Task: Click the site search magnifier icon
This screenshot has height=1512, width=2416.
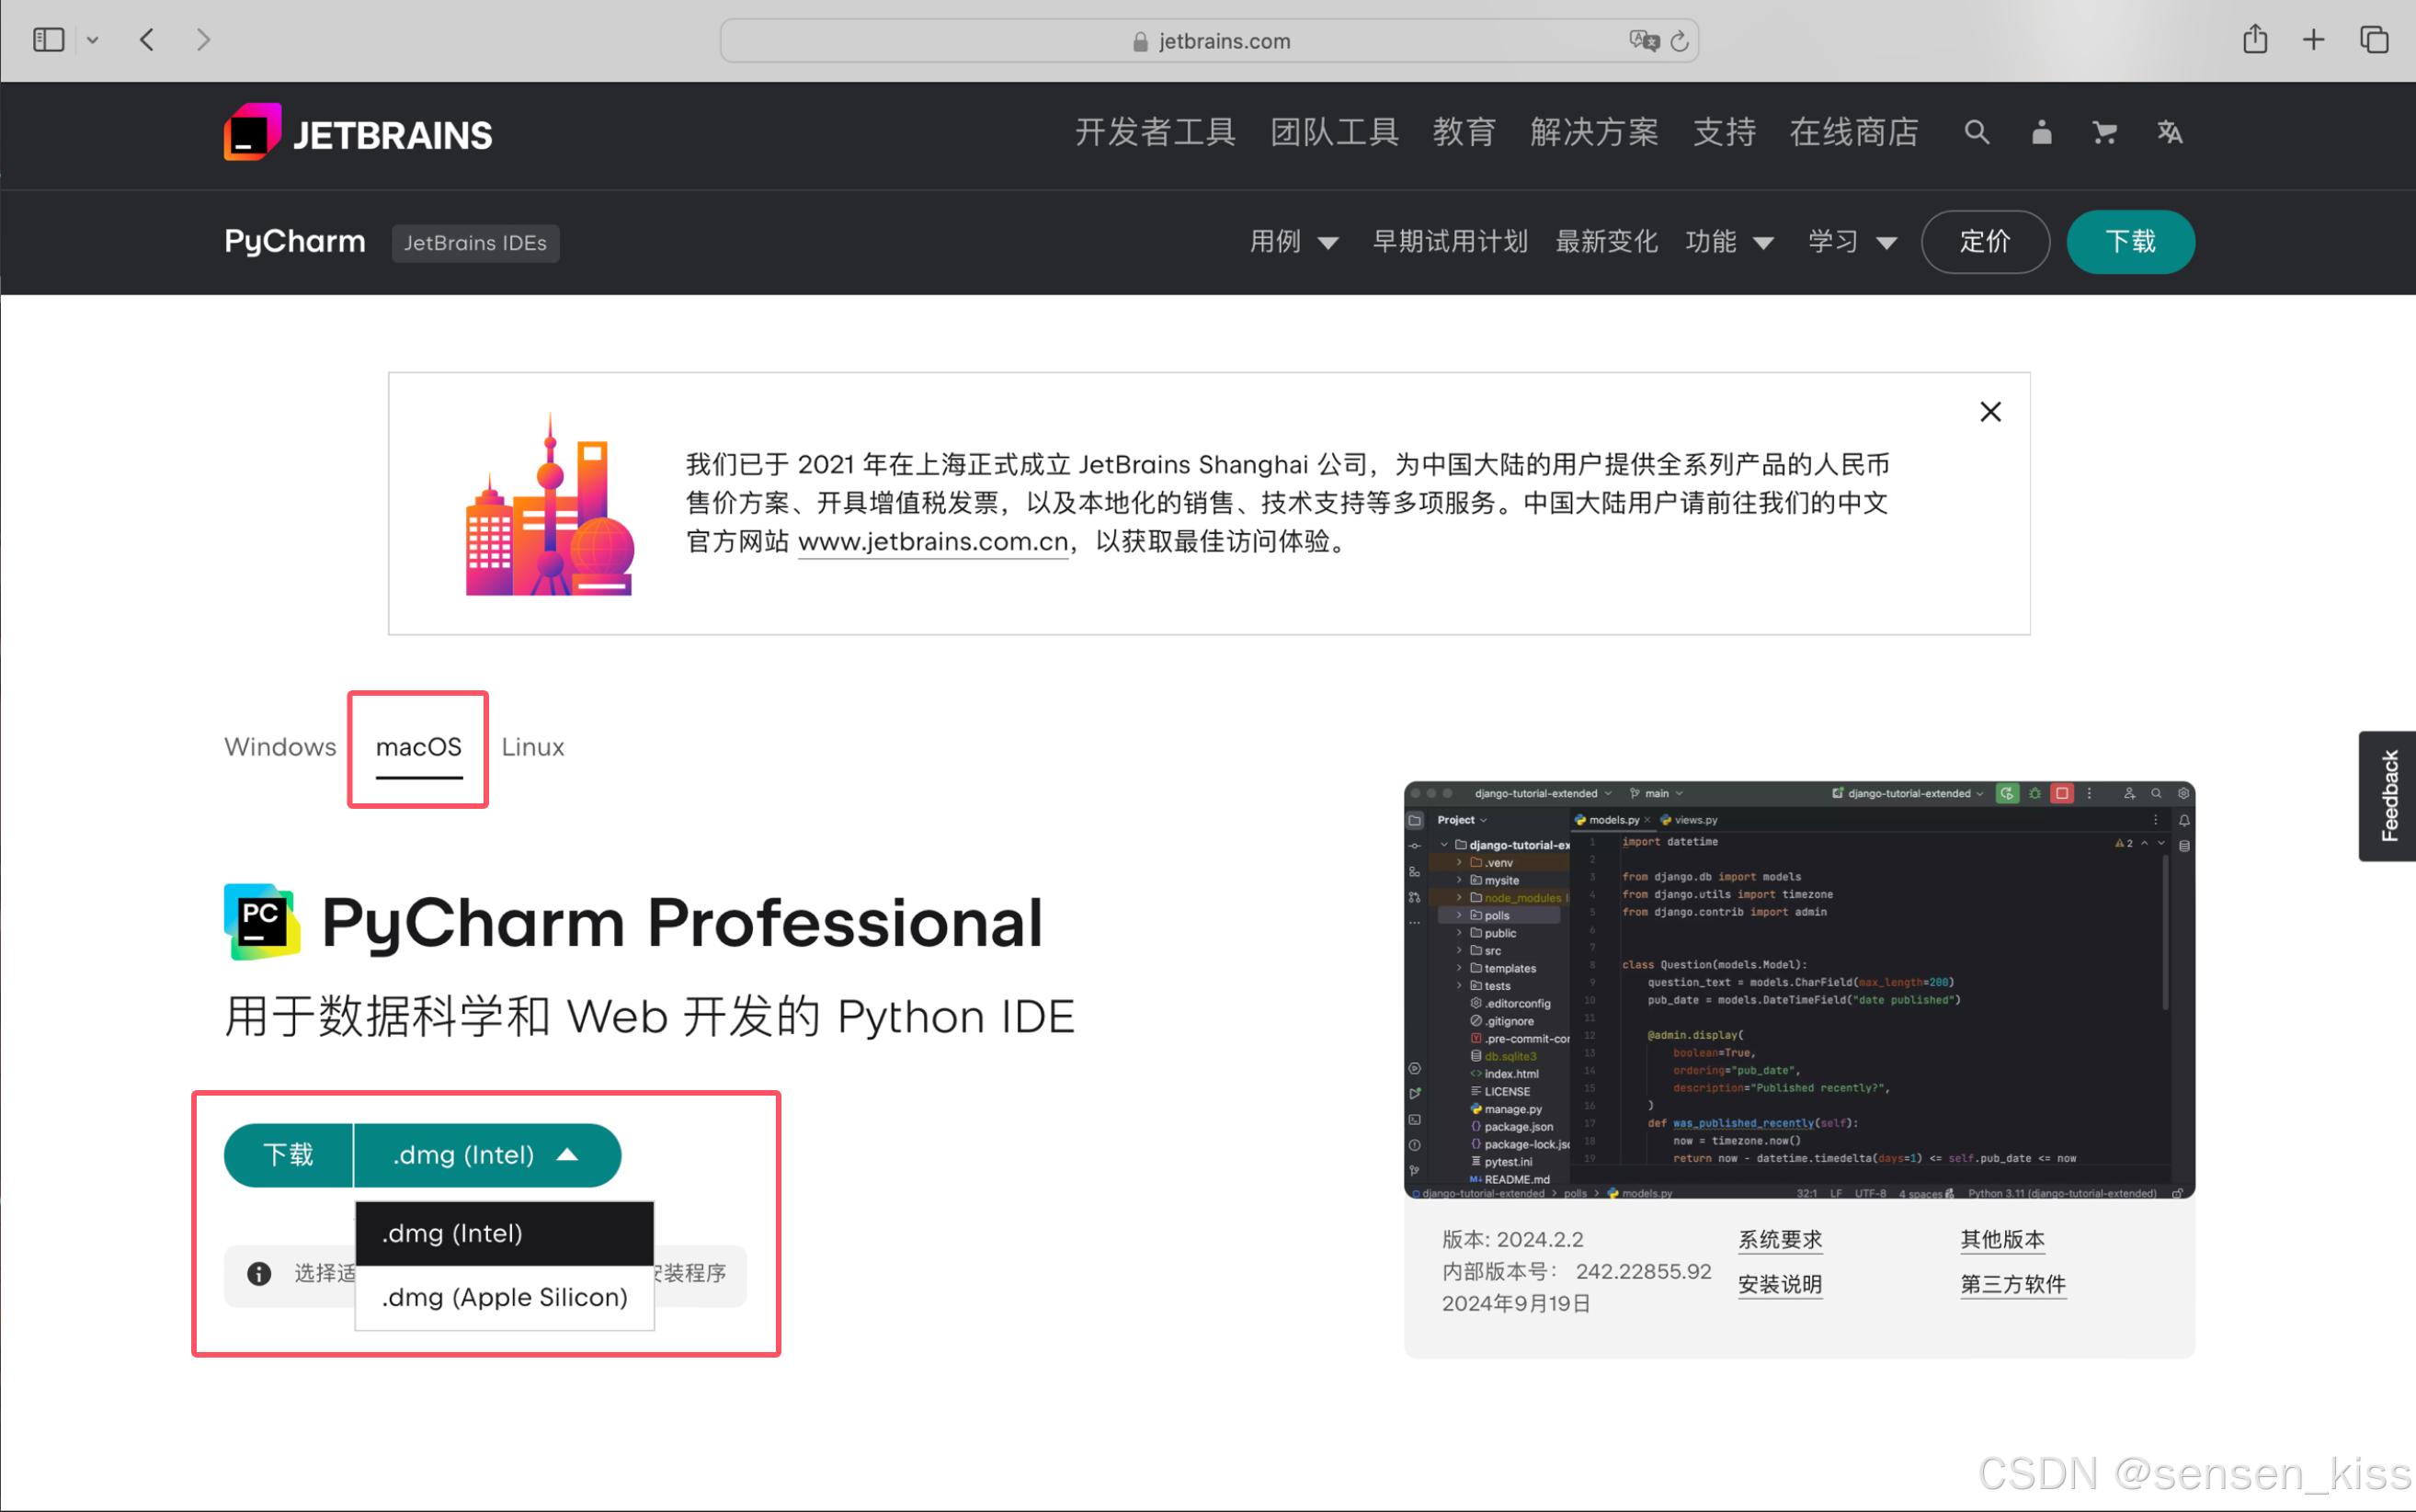Action: click(1977, 132)
